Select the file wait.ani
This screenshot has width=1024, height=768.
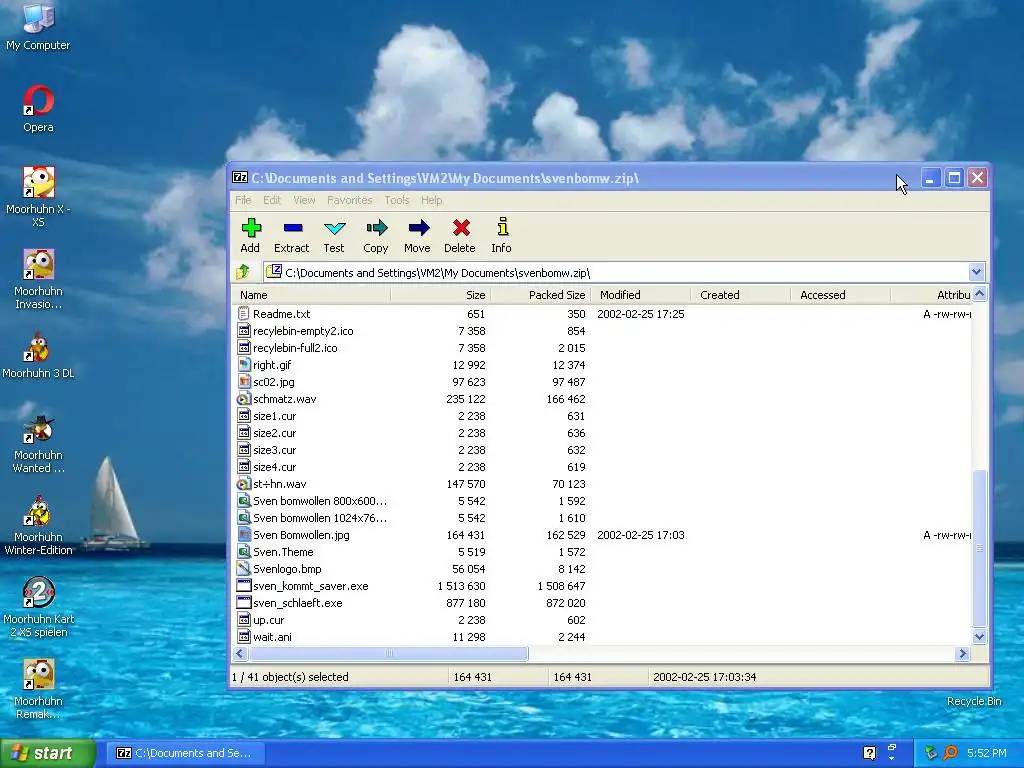coord(272,637)
